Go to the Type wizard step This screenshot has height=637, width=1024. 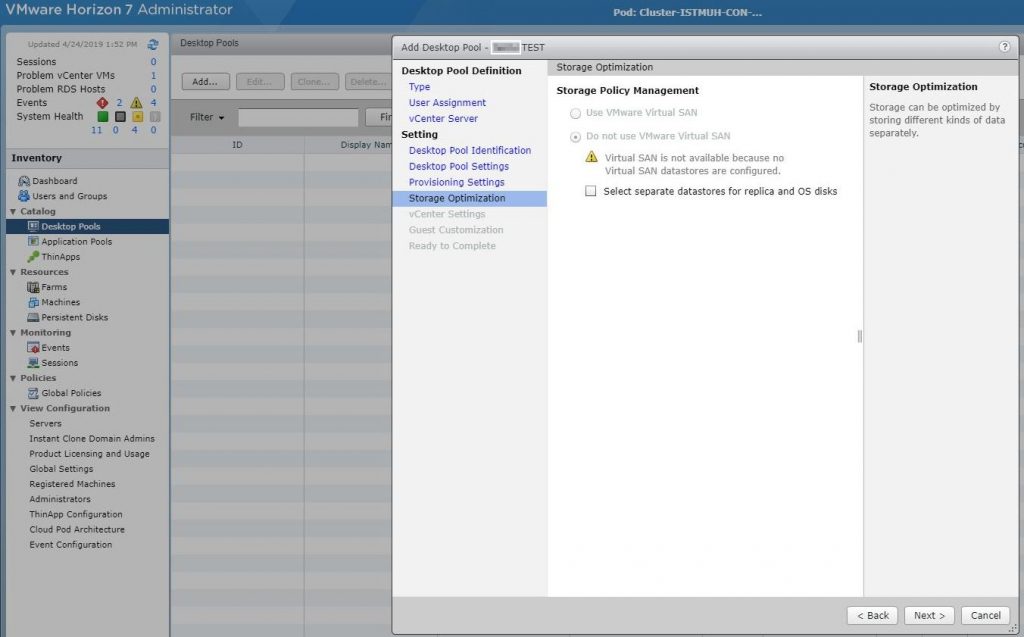[x=419, y=86]
